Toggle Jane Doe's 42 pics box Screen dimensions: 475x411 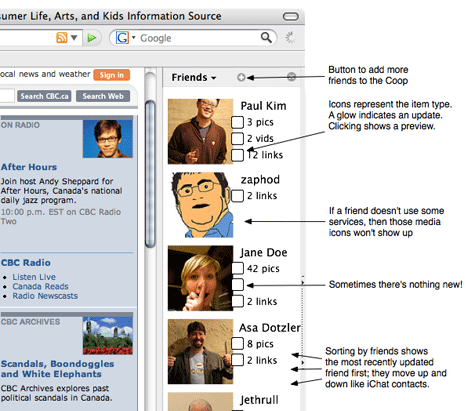pyautogui.click(x=237, y=268)
